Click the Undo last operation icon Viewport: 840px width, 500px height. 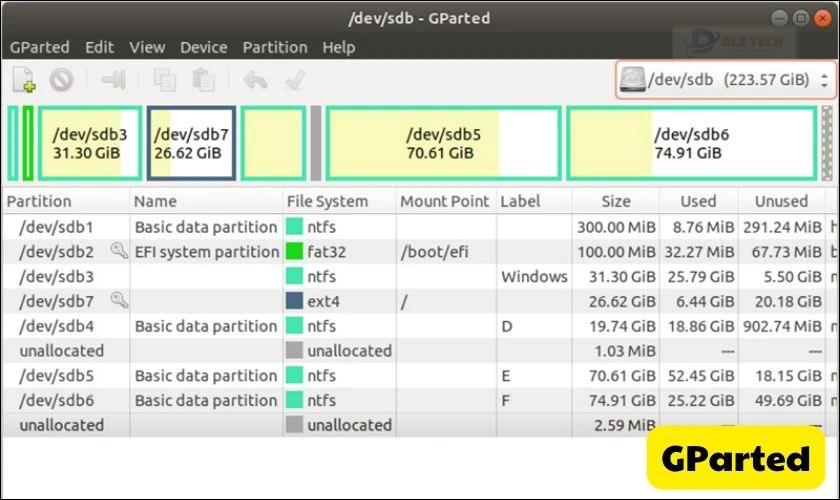pos(255,80)
